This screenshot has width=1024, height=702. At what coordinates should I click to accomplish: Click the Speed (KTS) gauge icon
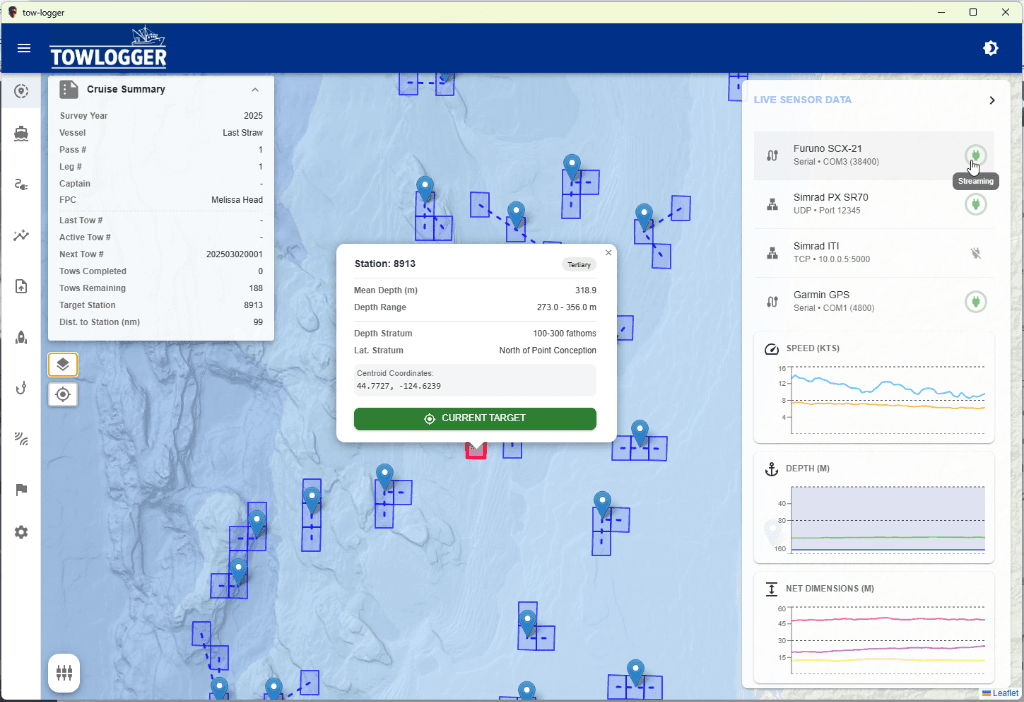point(771,349)
